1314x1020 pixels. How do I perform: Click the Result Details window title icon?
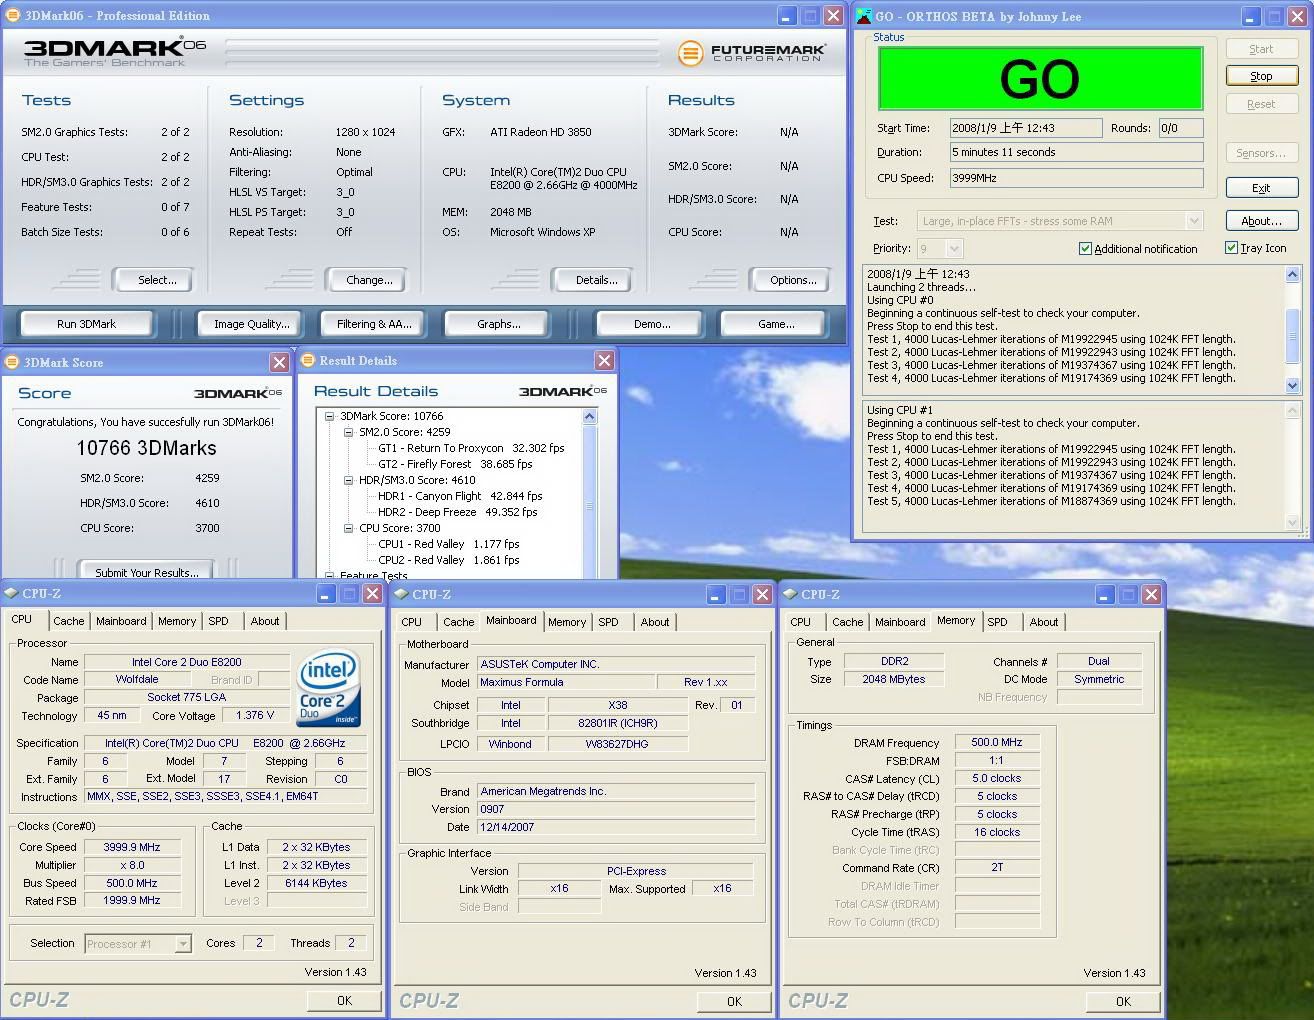point(308,361)
